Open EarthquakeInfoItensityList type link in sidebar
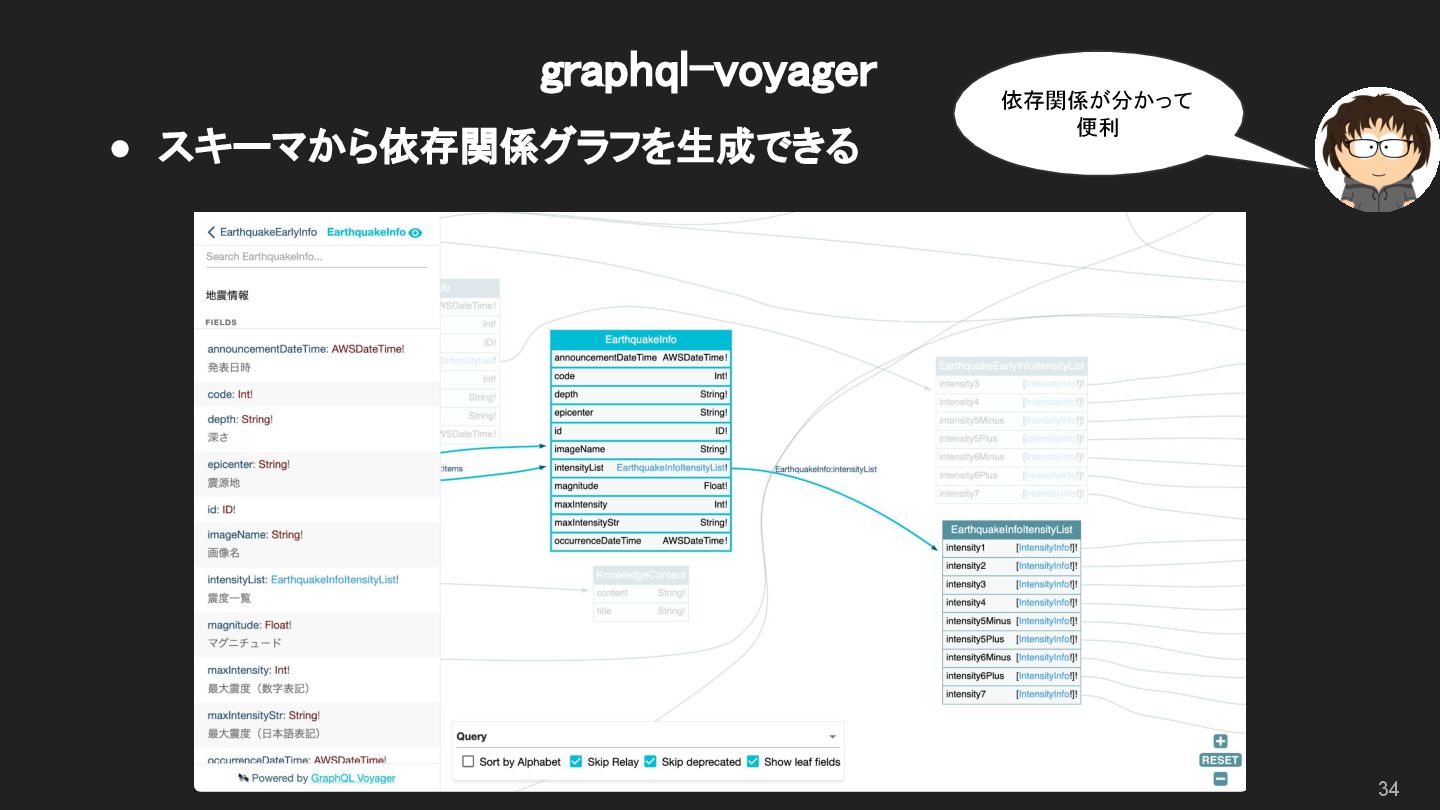This screenshot has height=810, width=1440. pos(335,579)
